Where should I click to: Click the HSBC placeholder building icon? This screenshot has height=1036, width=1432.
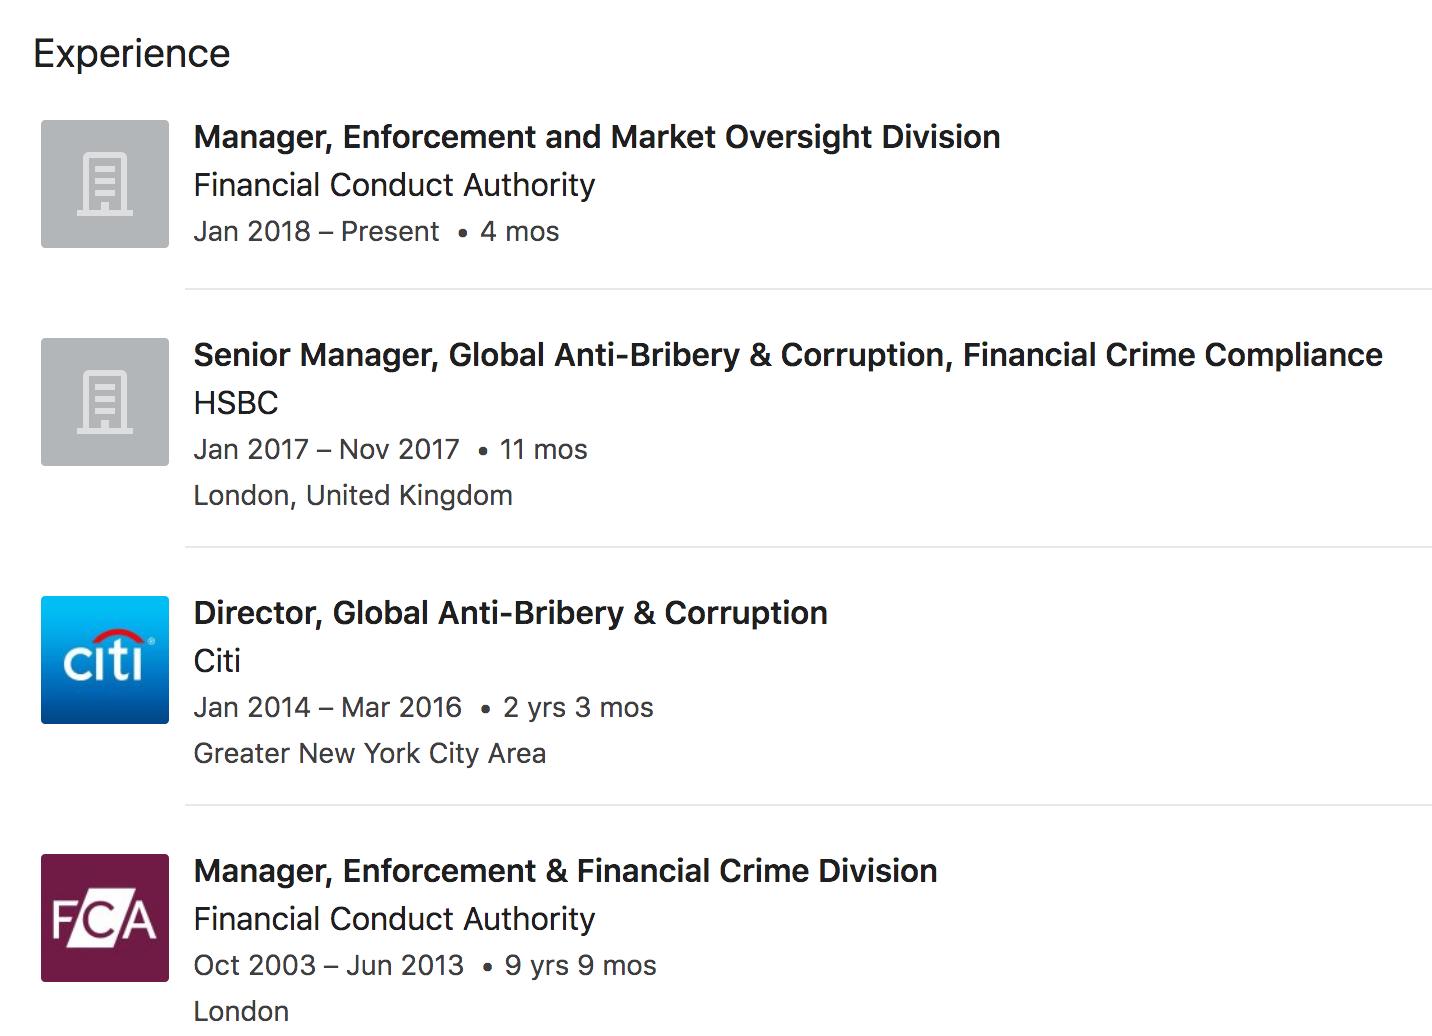pyautogui.click(x=105, y=402)
